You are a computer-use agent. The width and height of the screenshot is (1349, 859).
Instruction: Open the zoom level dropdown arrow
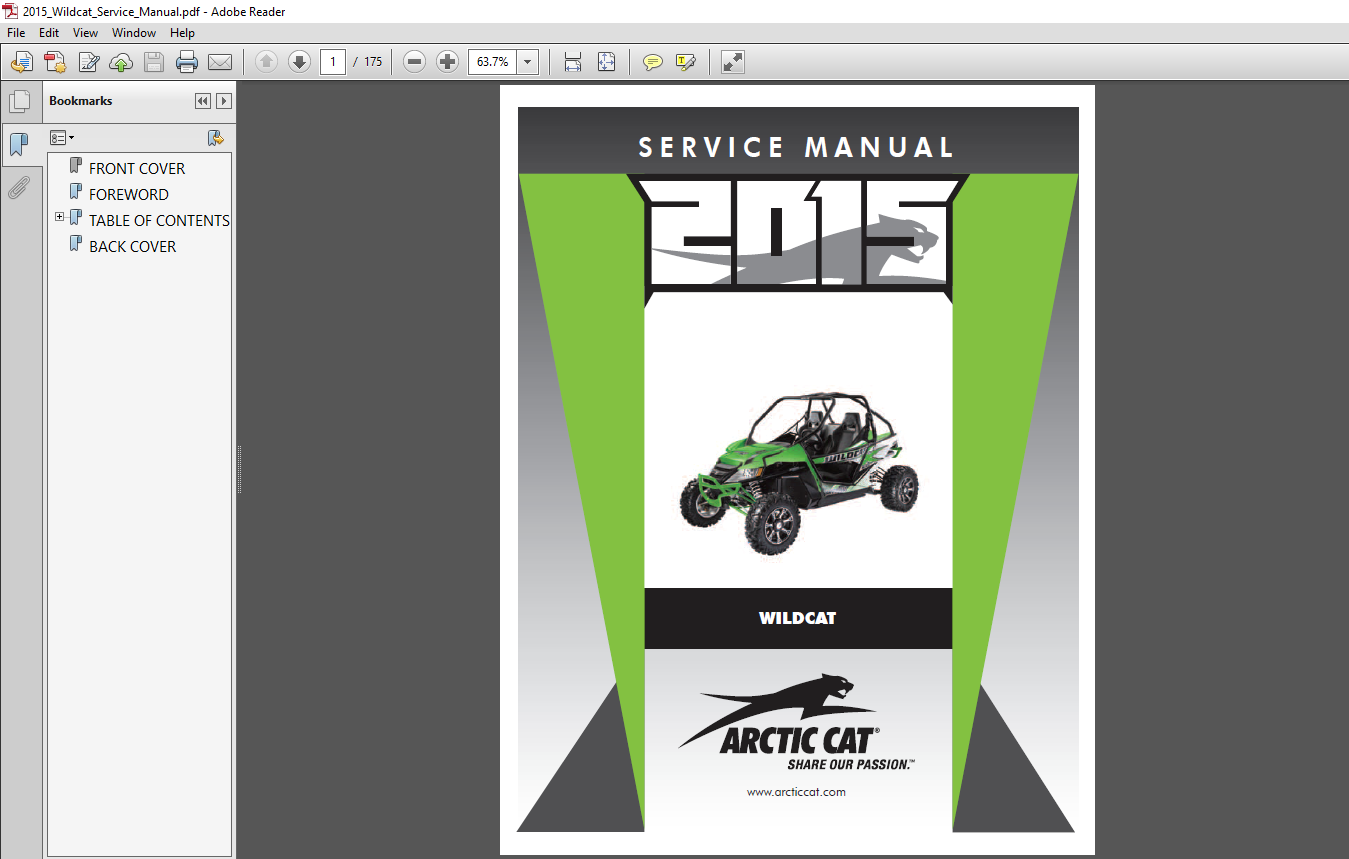coord(528,62)
